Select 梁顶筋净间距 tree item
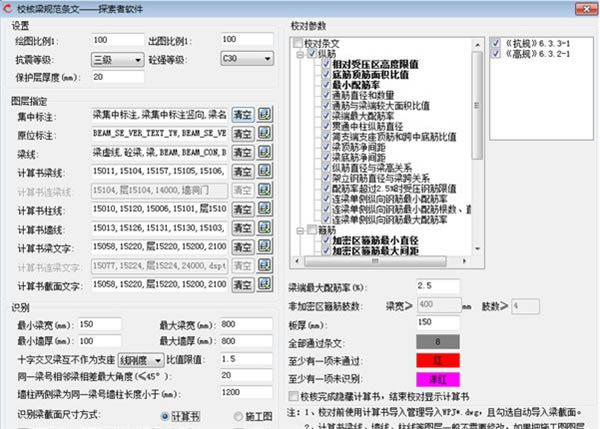Viewport: 600px width, 429px height. [359, 147]
